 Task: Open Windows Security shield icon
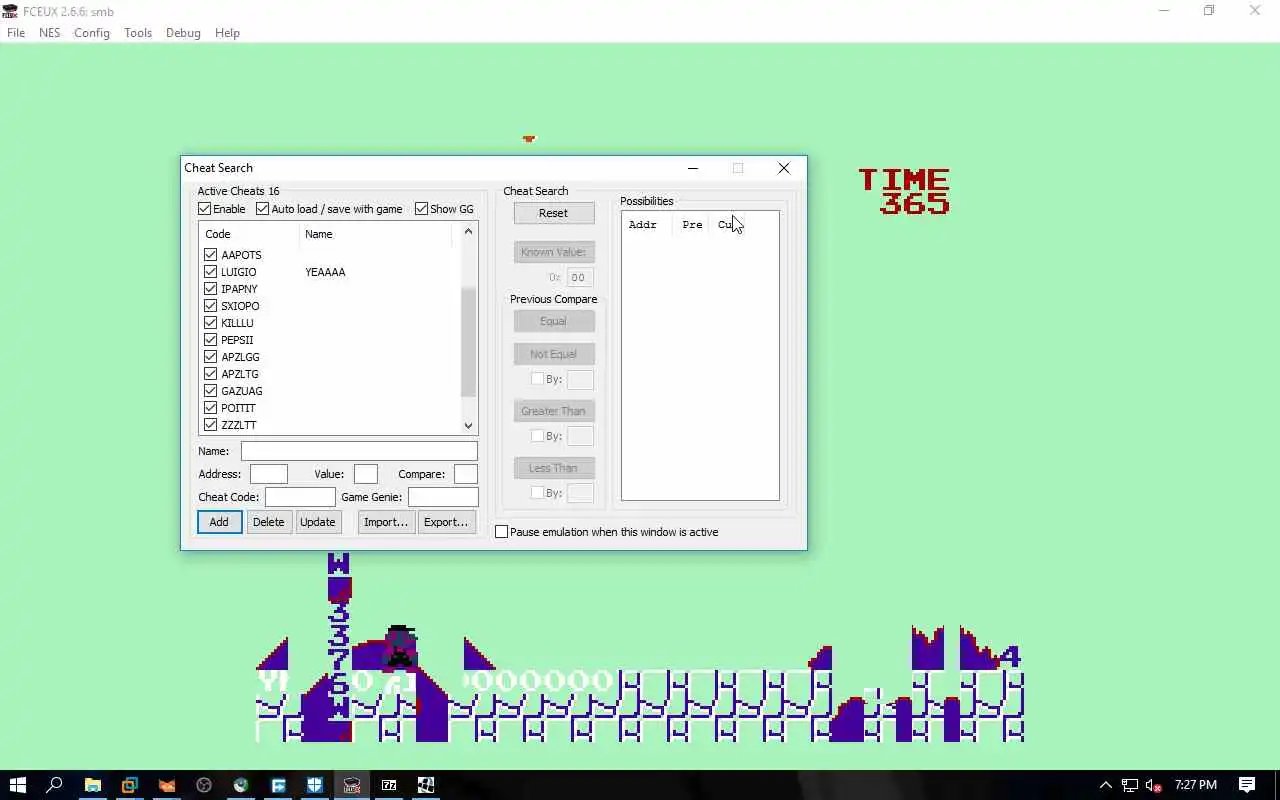[315, 785]
